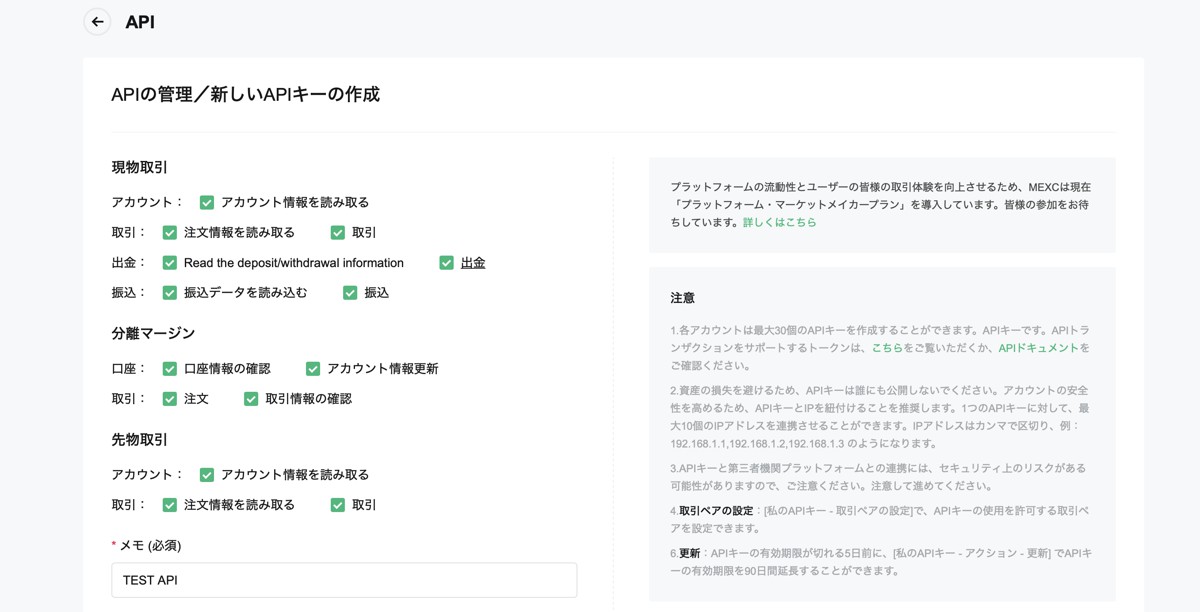Viewport: 1200px width, 612px height.
Task: Toggle 注文情報を読み取る in spot trading section
Action: [x=170, y=232]
